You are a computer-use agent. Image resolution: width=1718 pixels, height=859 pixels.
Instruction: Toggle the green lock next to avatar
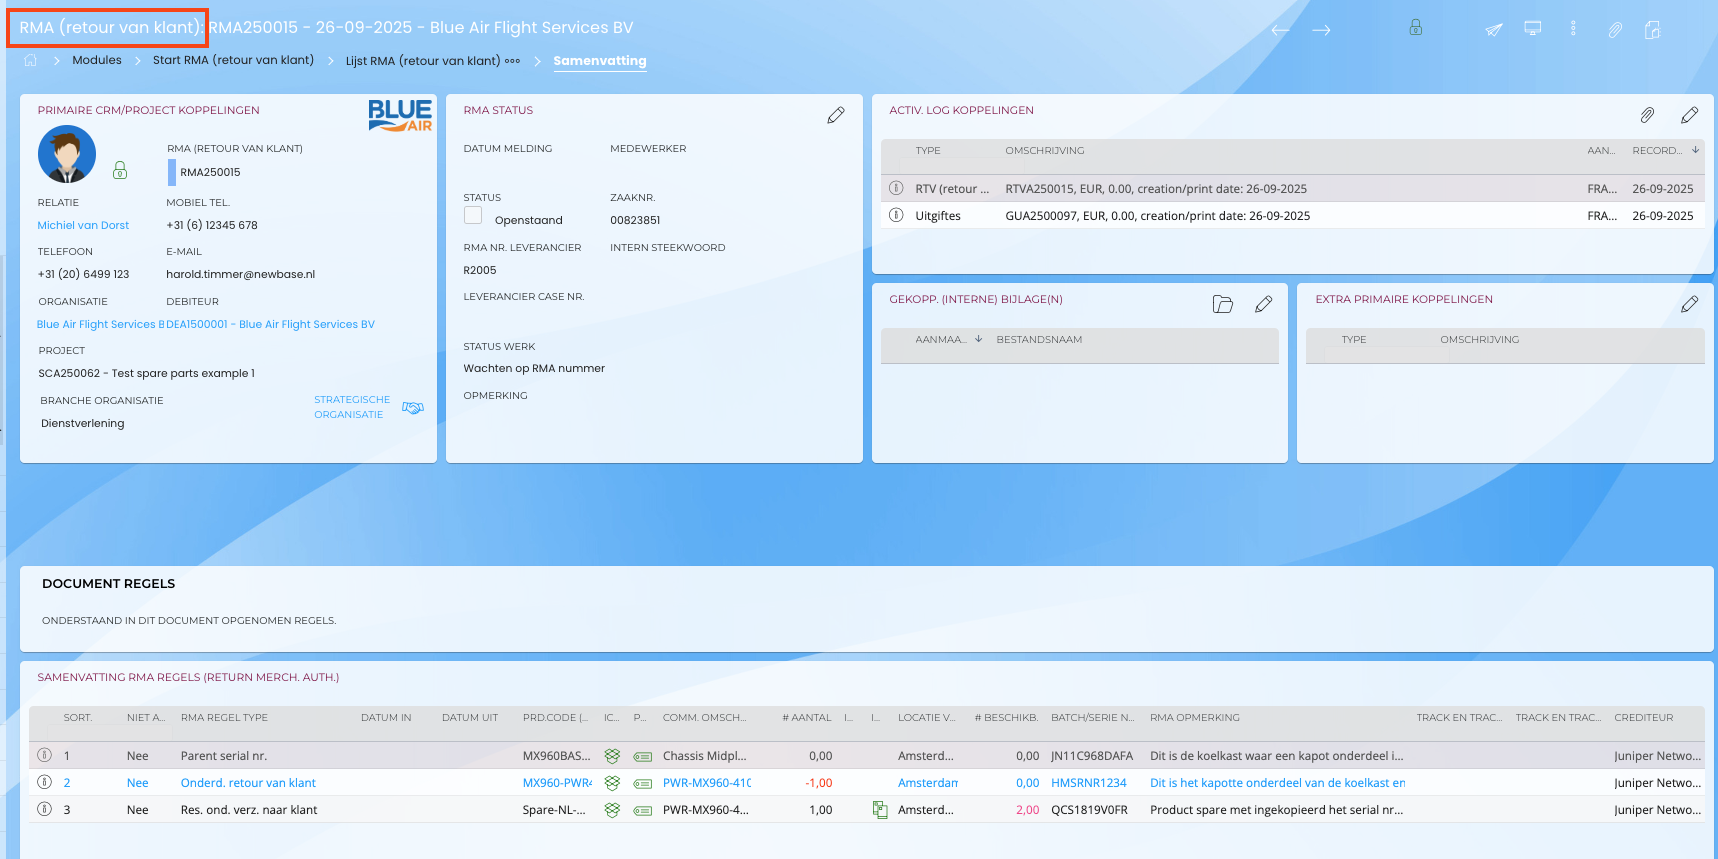pos(120,171)
